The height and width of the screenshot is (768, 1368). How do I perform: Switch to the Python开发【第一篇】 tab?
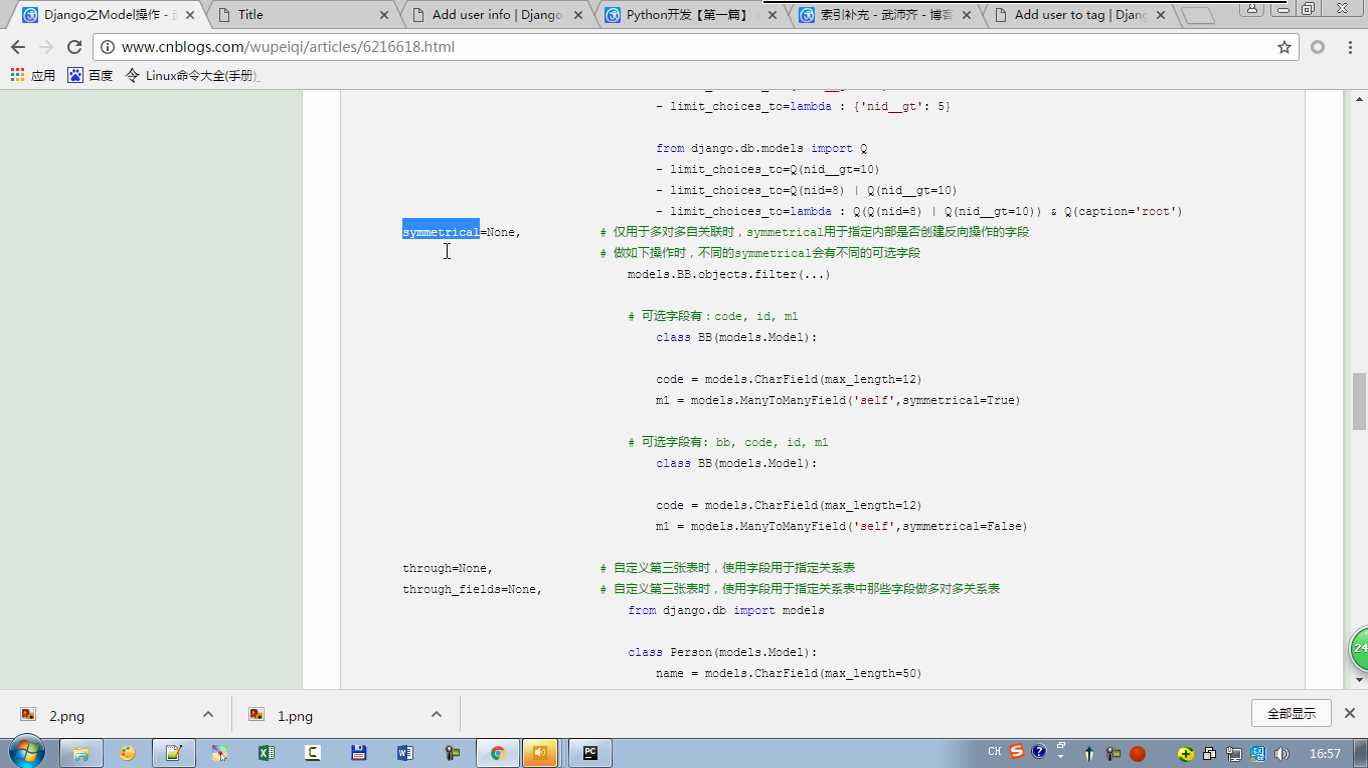(x=688, y=15)
